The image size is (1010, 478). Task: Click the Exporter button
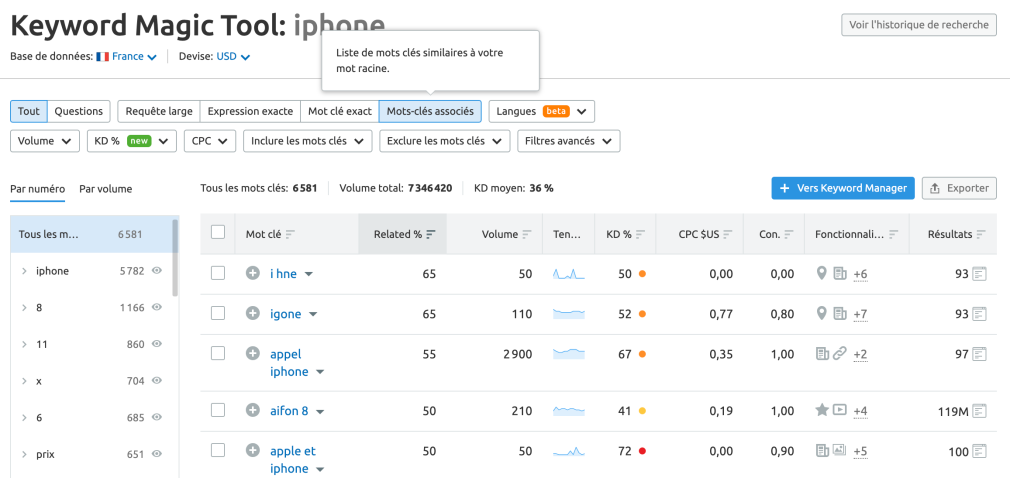point(959,188)
